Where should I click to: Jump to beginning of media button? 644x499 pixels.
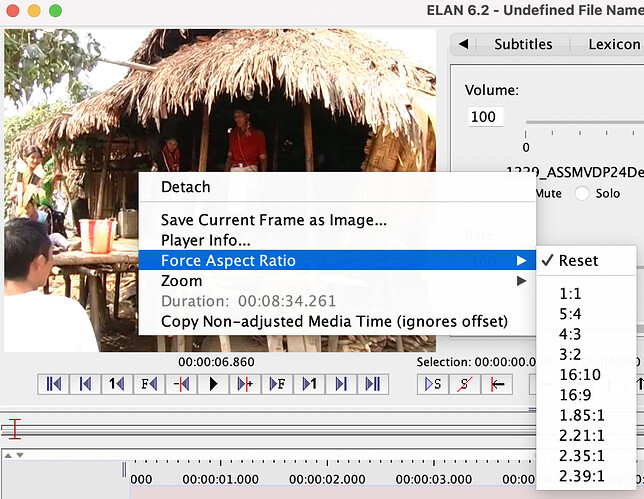(52, 384)
